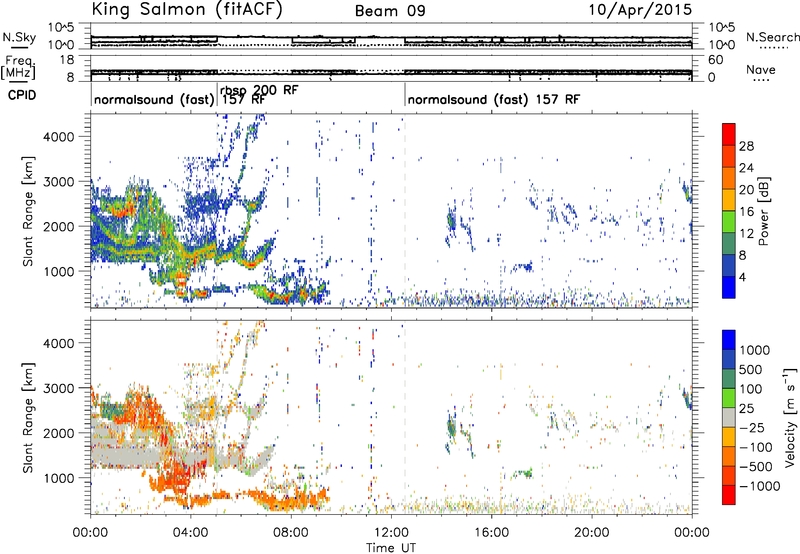Select the dark green 100–500 Velocity segment
This screenshot has width=800, height=554.
[x=729, y=379]
